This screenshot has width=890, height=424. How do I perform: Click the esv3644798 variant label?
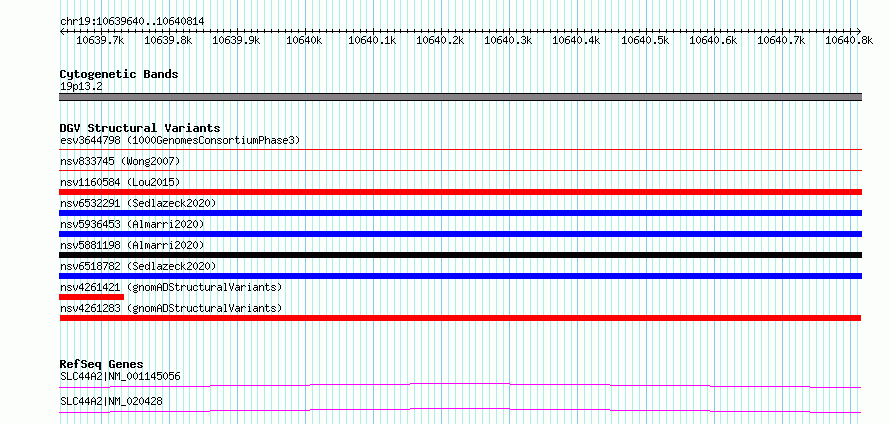click(179, 140)
